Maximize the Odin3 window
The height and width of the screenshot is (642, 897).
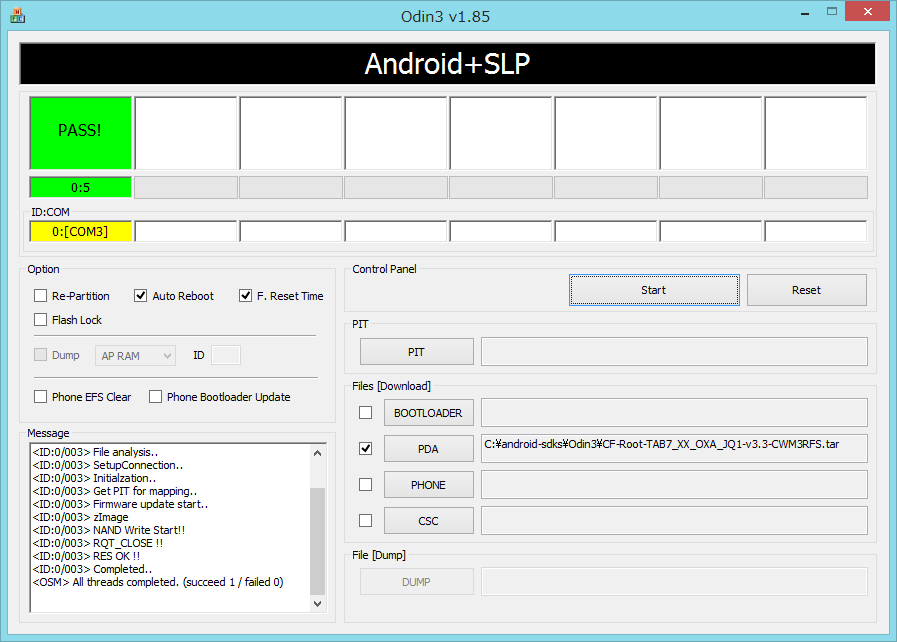(x=832, y=12)
